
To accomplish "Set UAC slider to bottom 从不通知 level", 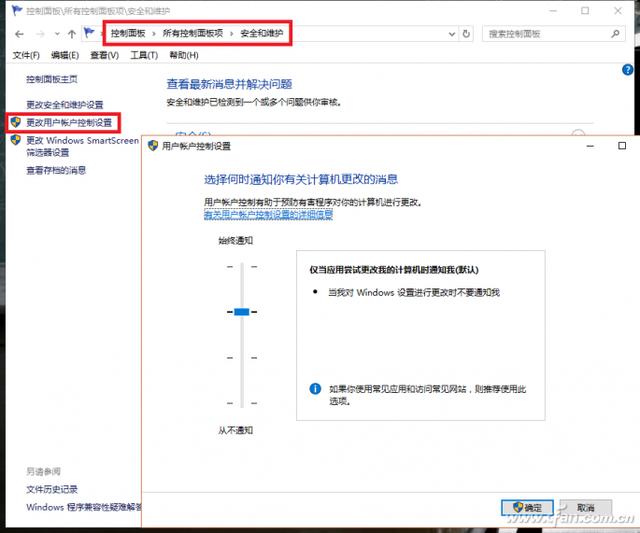I will (x=242, y=403).
